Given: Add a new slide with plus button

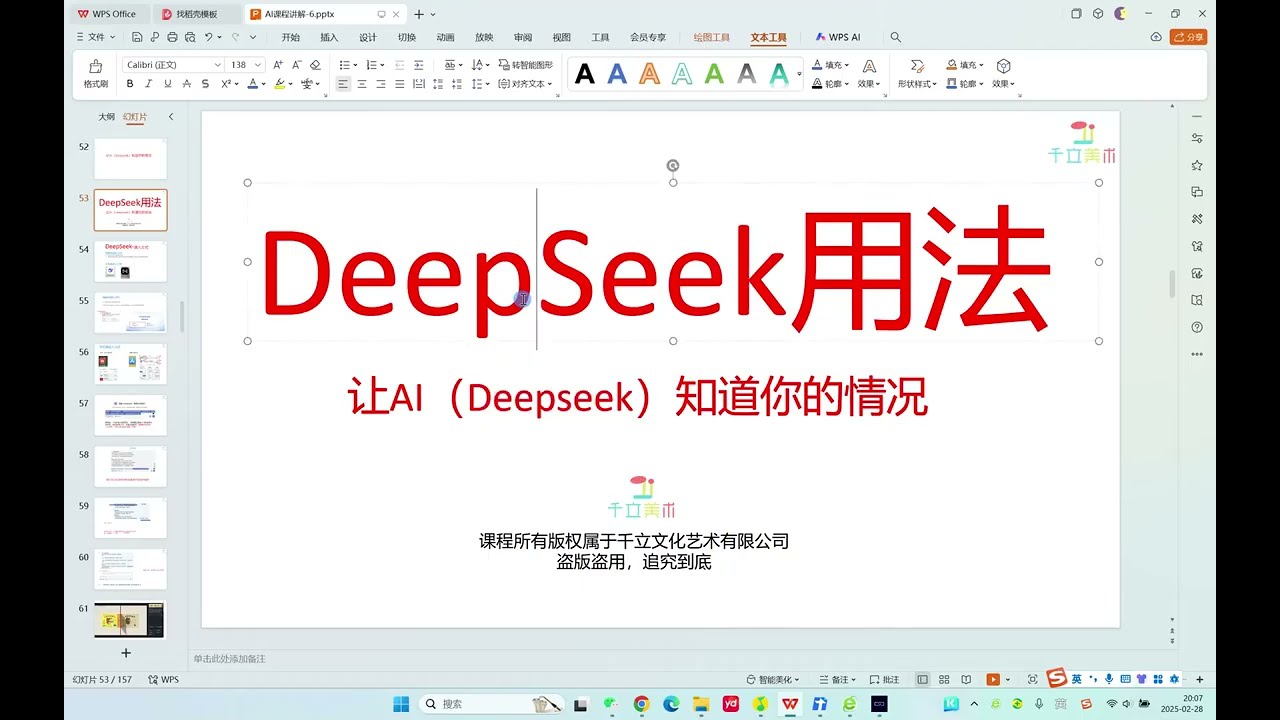Looking at the screenshot, I should click(x=126, y=653).
